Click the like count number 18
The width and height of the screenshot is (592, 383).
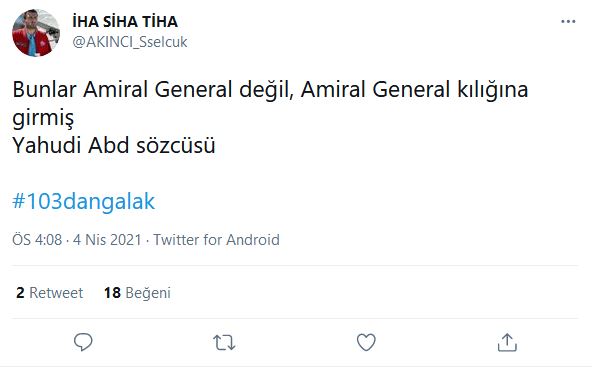(112, 293)
